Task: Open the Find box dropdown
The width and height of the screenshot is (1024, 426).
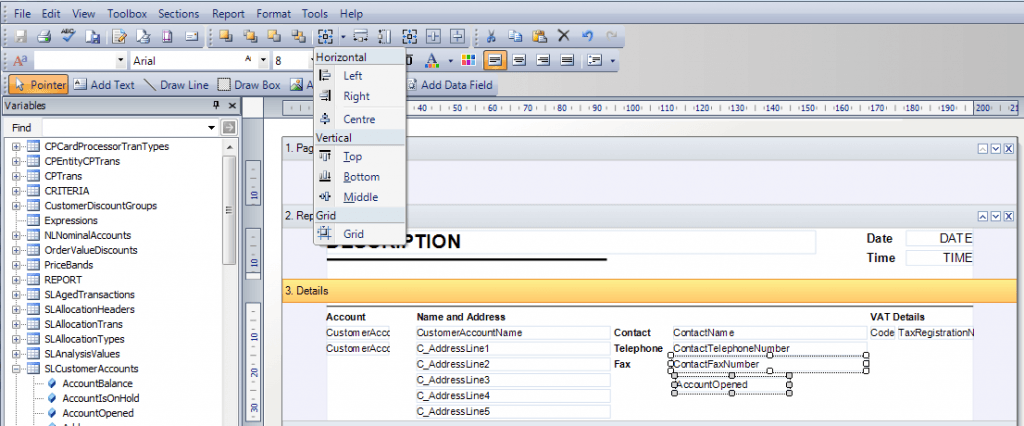Action: [x=211, y=127]
